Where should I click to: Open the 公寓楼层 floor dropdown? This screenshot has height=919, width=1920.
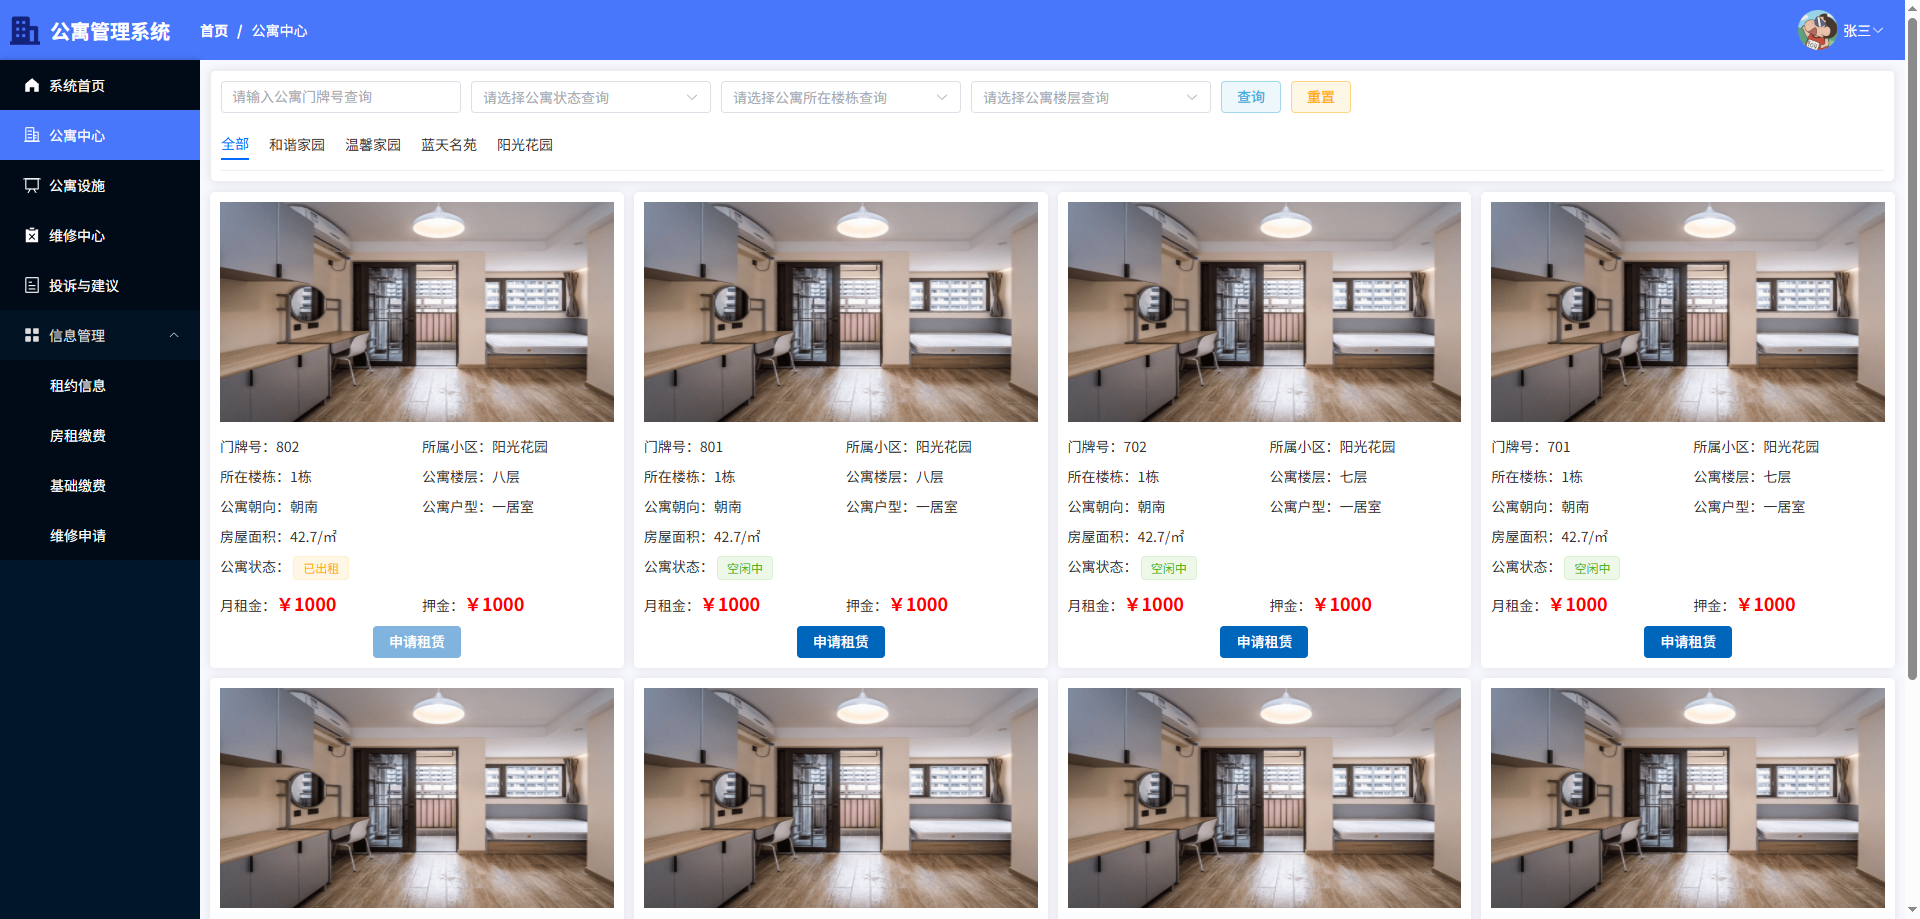pos(1091,97)
